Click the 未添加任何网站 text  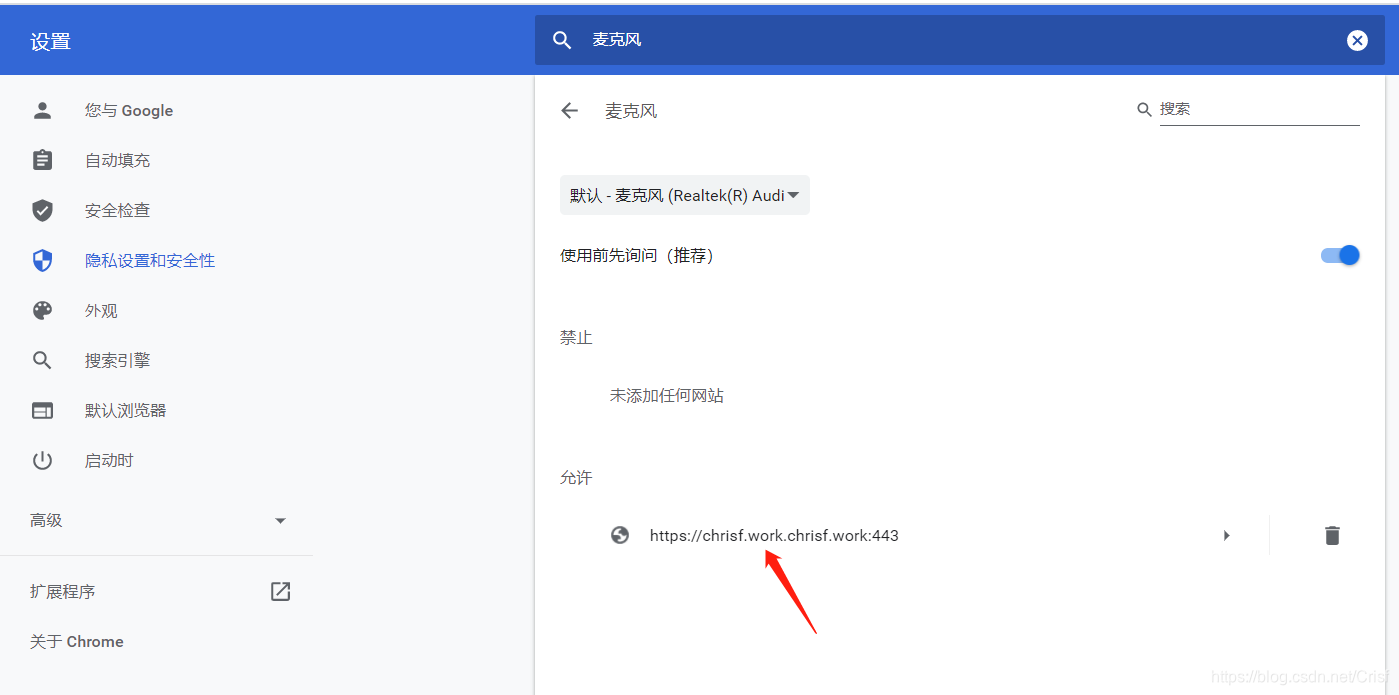(667, 395)
